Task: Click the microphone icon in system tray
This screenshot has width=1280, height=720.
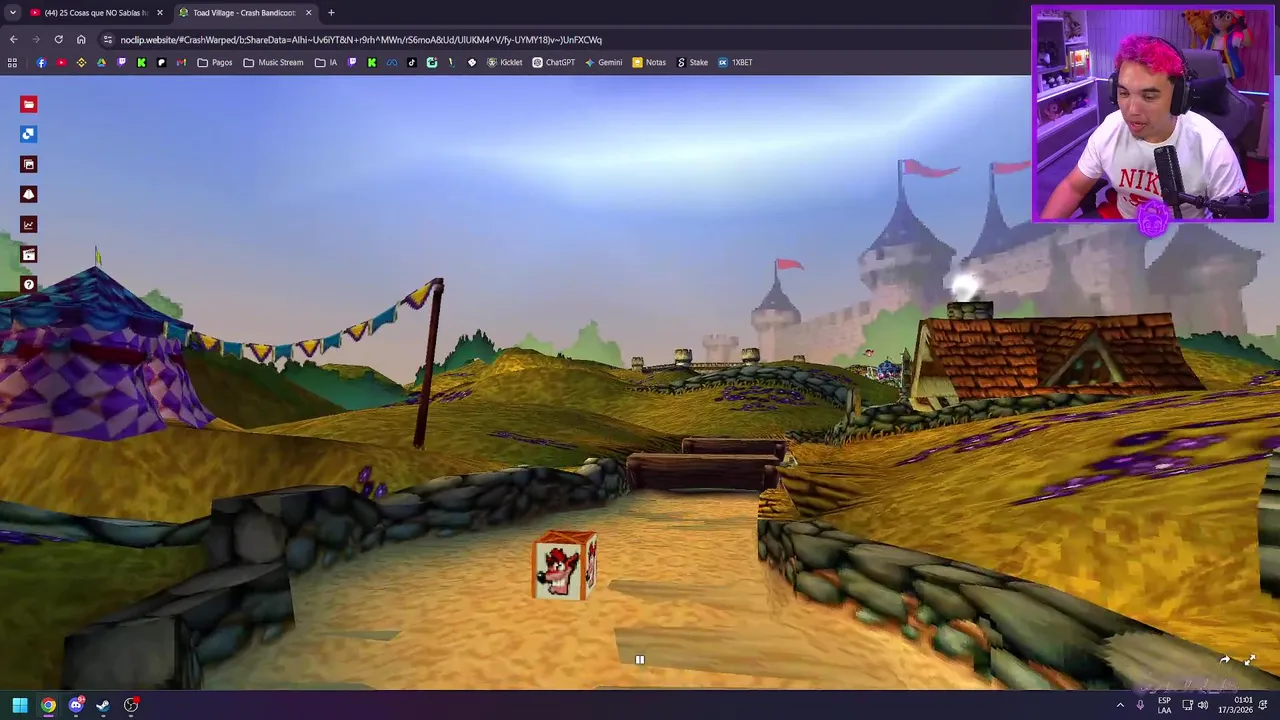Action: [1140, 705]
